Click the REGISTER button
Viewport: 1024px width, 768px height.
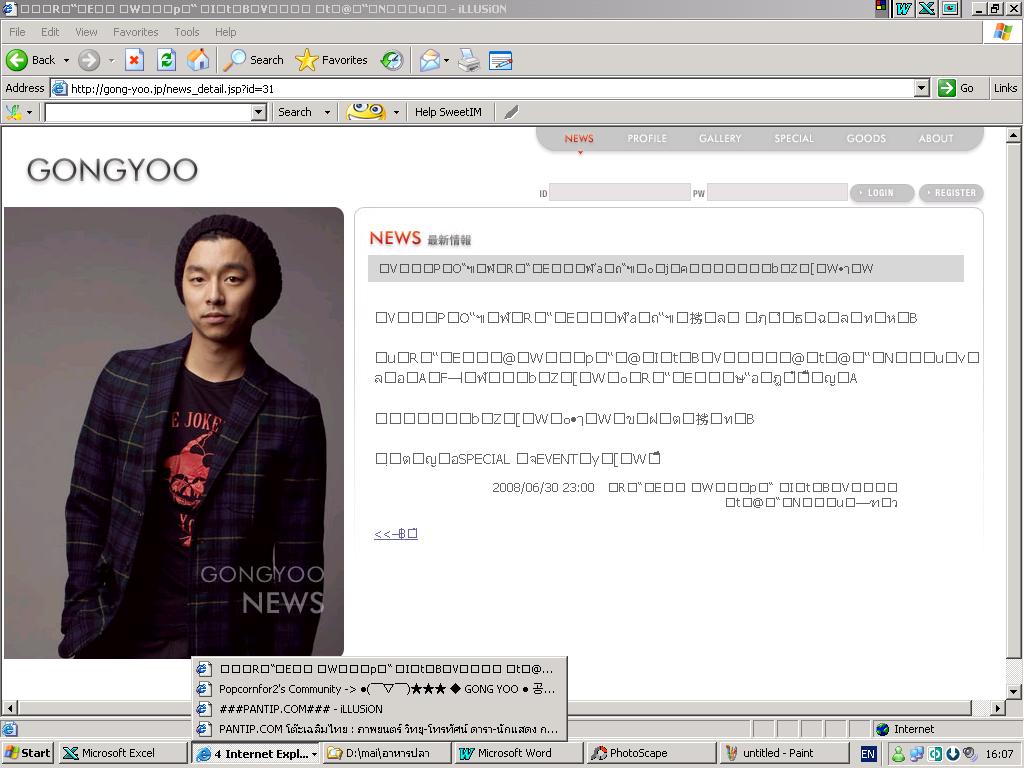click(951, 193)
